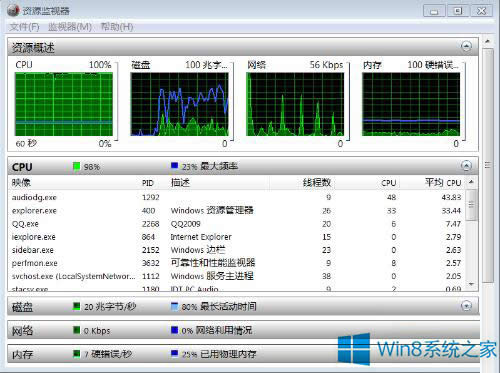The height and width of the screenshot is (373, 500).
Task: Sort by the CPU column header
Action: click(x=389, y=183)
